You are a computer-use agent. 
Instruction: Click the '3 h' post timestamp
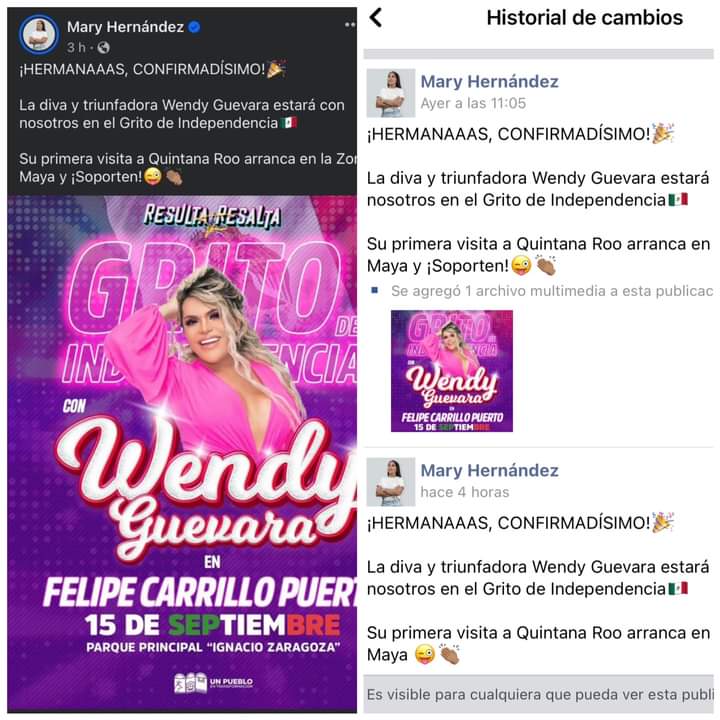pyautogui.click(x=76, y=47)
